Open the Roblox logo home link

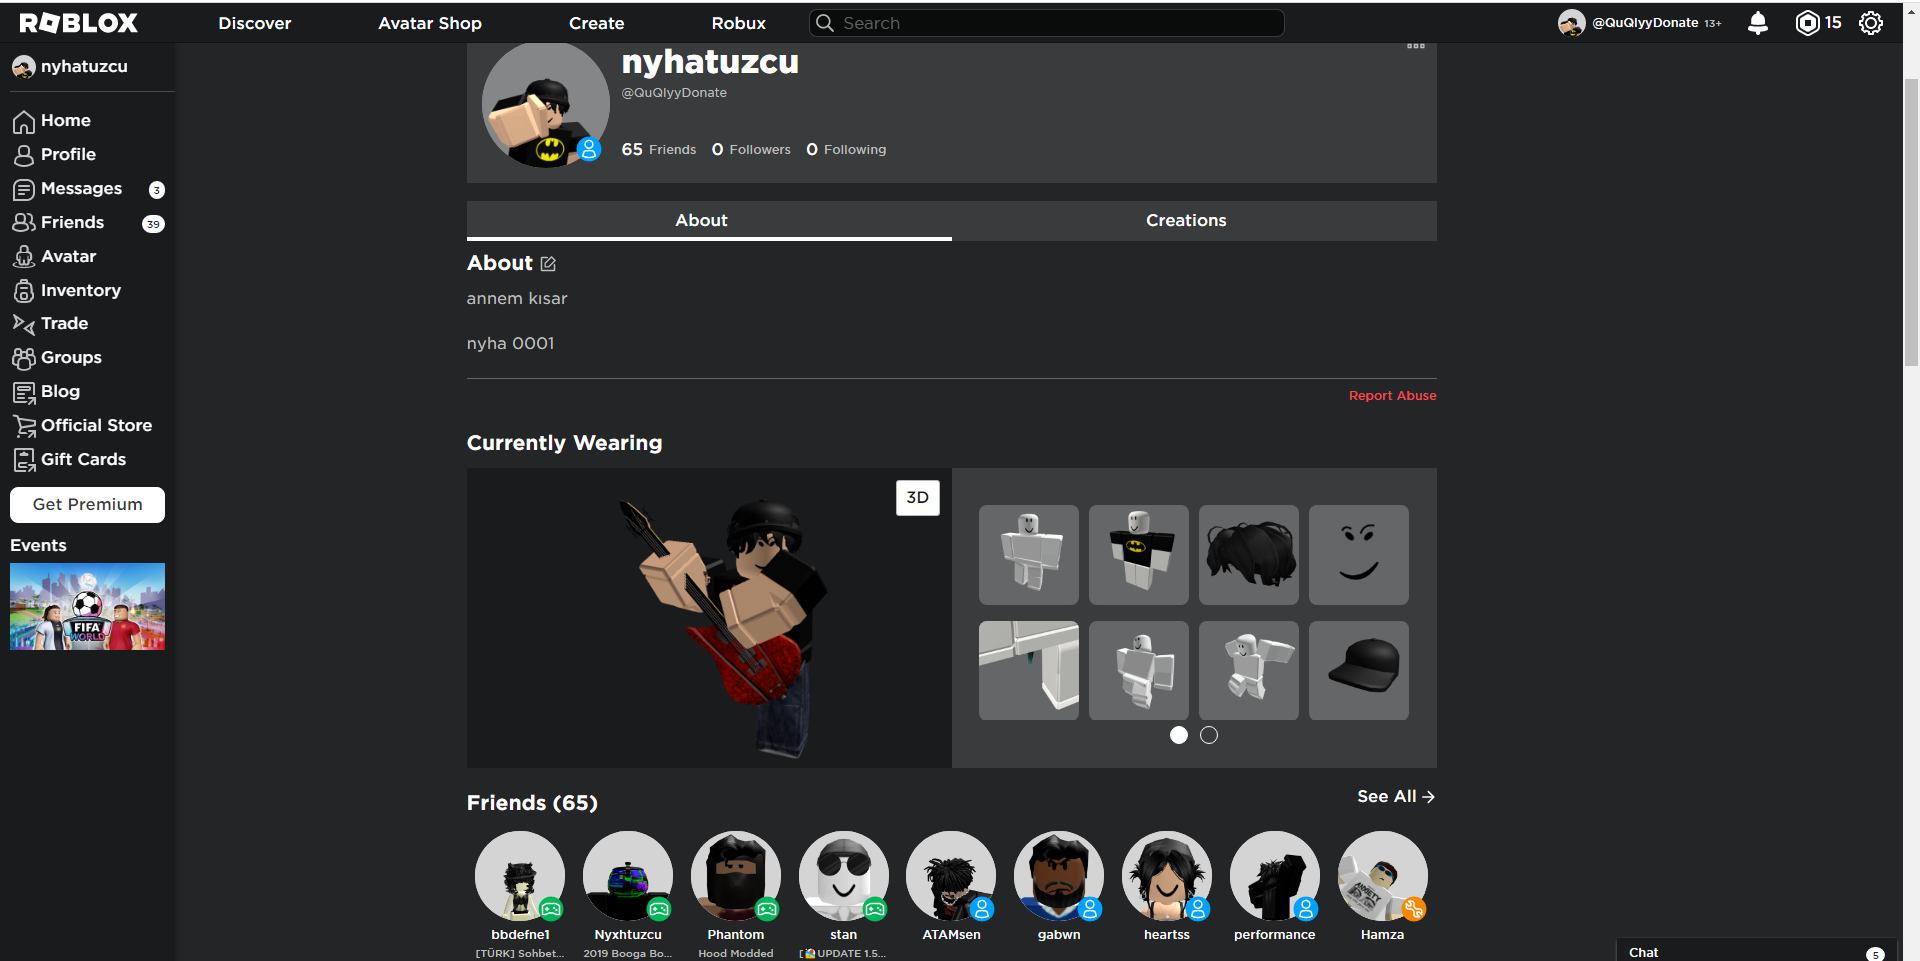pos(78,23)
